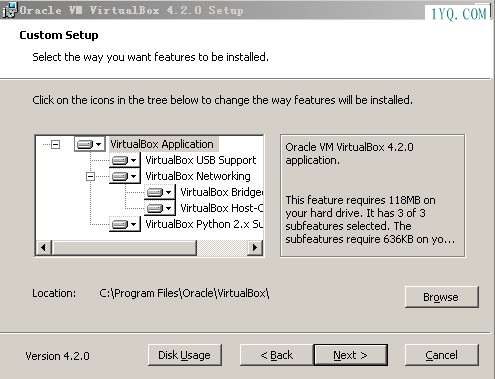
Task: Click the install location path text
Action: [184, 293]
